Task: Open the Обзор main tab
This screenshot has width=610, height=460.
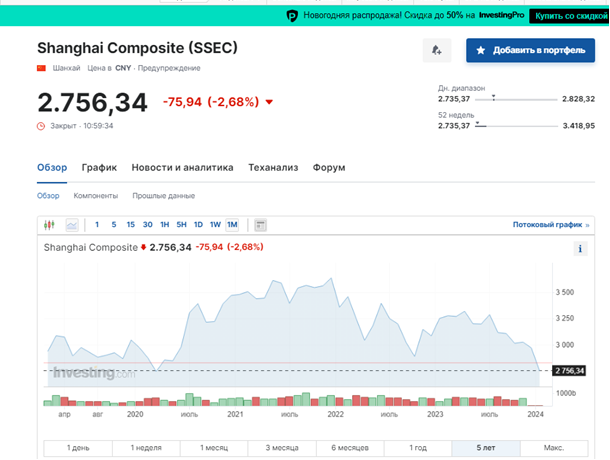Action: click(52, 168)
